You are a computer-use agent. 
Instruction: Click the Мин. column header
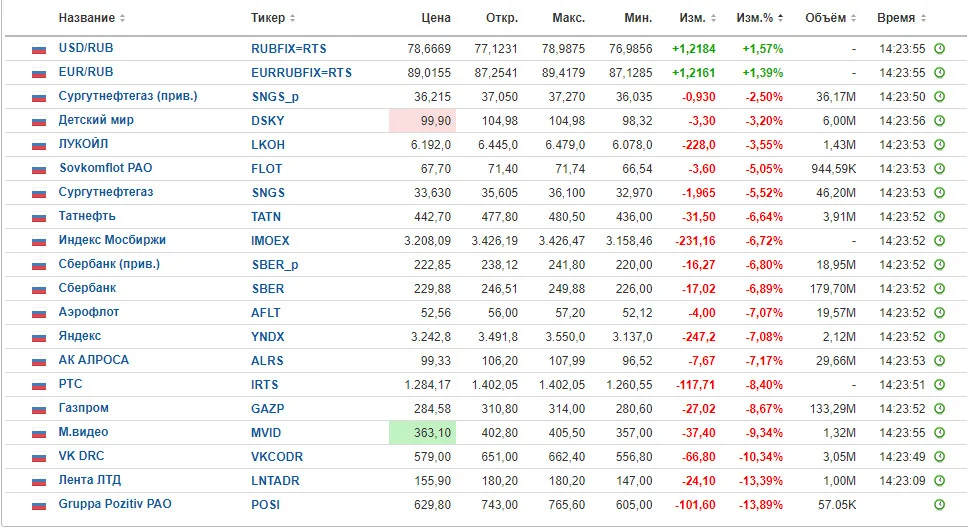pos(638,18)
